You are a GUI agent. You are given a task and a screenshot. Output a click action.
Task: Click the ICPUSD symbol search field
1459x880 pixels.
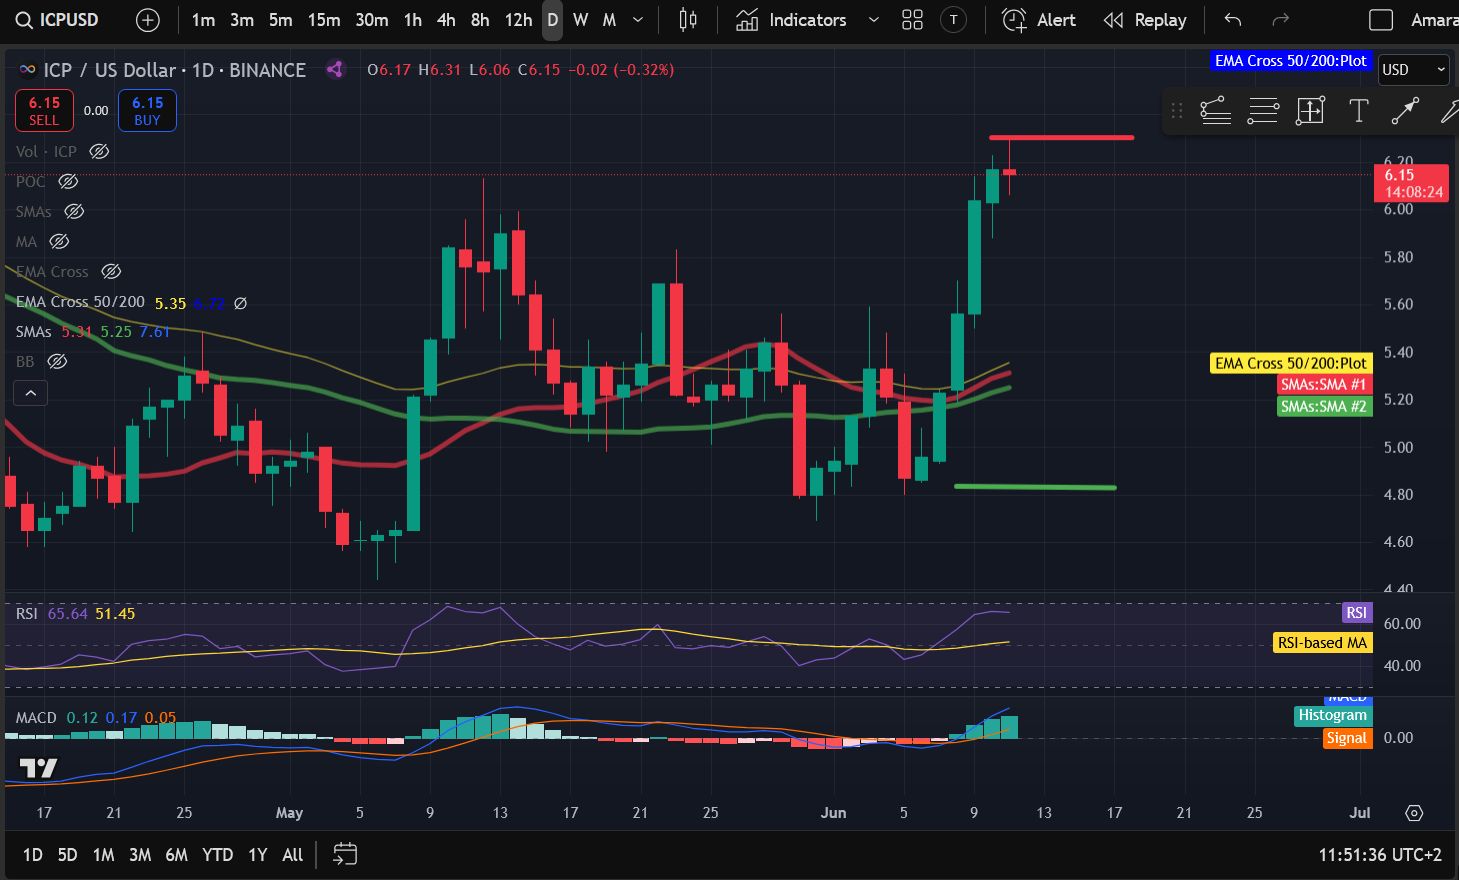(58, 20)
